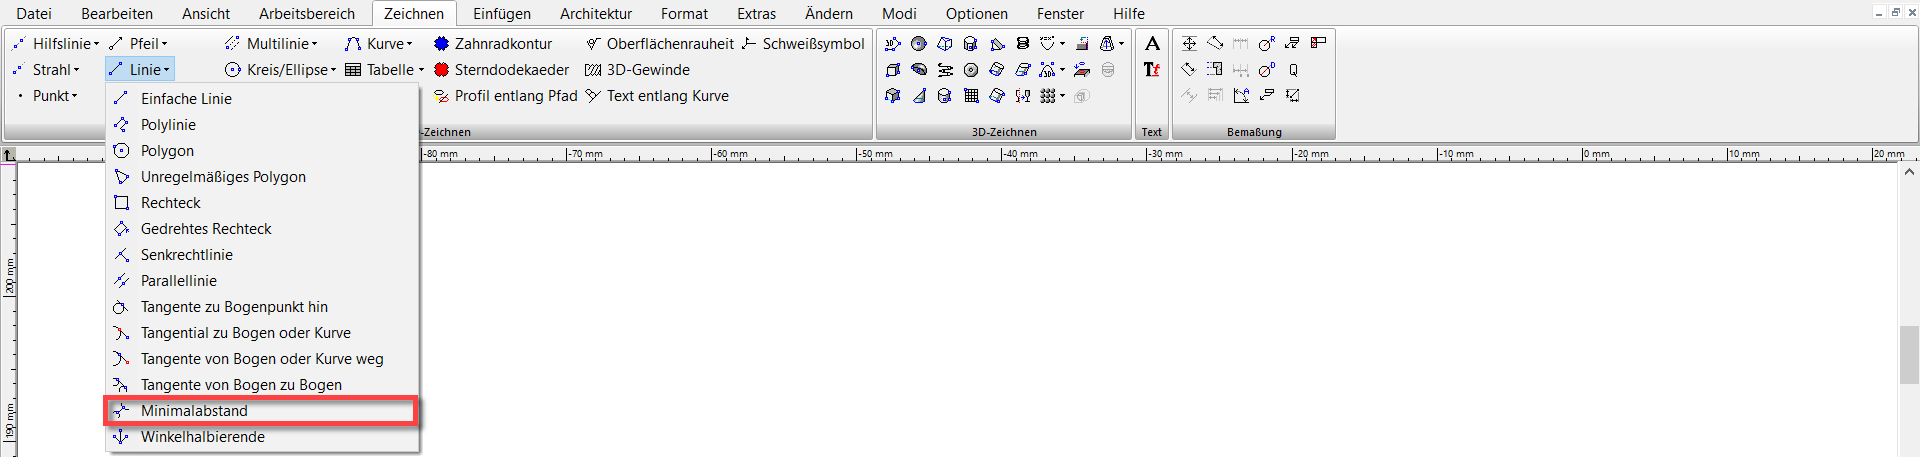Image resolution: width=1920 pixels, height=457 pixels.
Task: Open the Punkt dropdown
Action: (x=45, y=96)
